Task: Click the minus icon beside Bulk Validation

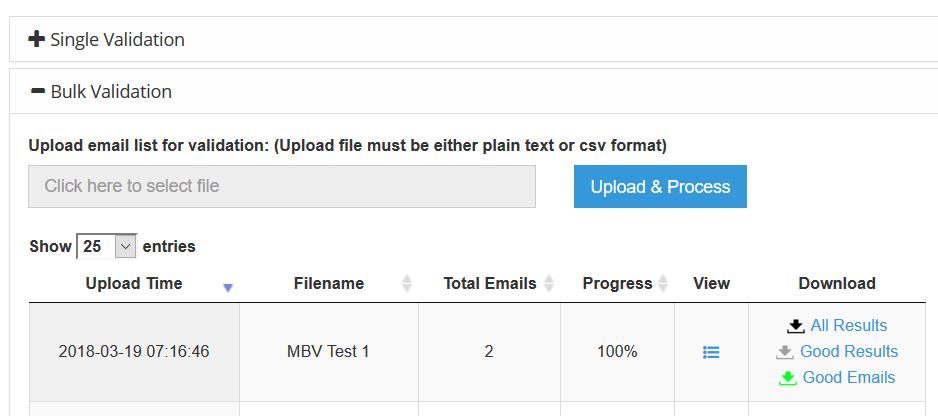Action: (x=38, y=92)
